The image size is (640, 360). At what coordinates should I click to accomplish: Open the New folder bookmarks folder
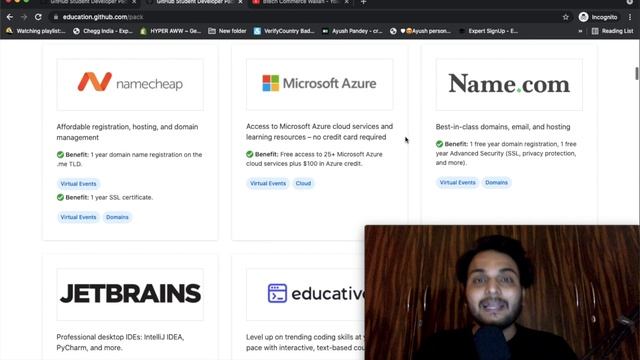[x=227, y=31]
